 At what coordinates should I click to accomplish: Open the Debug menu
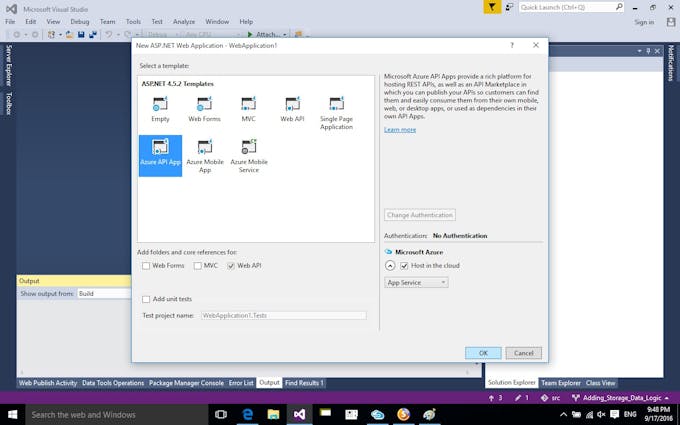(x=79, y=21)
